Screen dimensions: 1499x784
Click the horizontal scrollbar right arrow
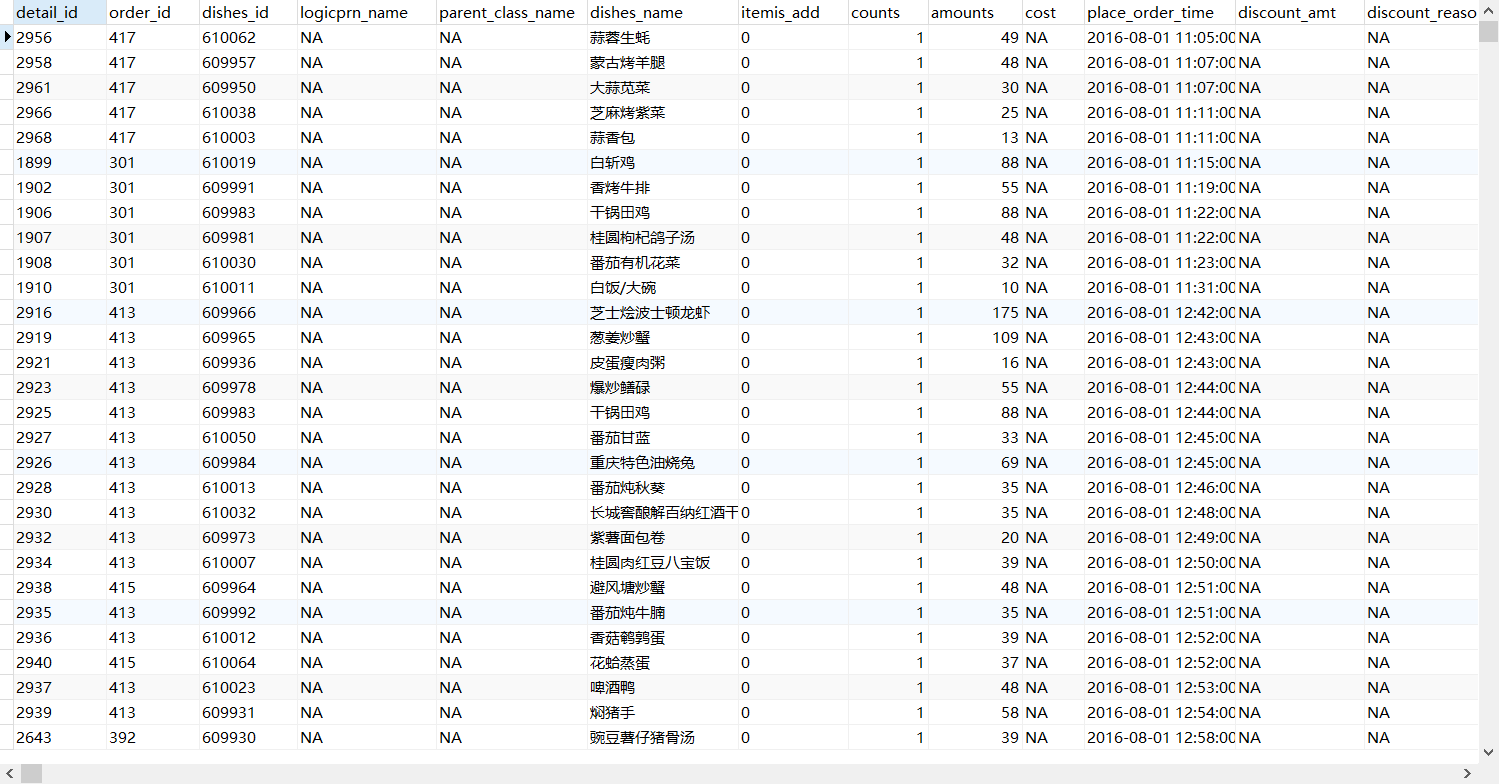(x=1469, y=774)
